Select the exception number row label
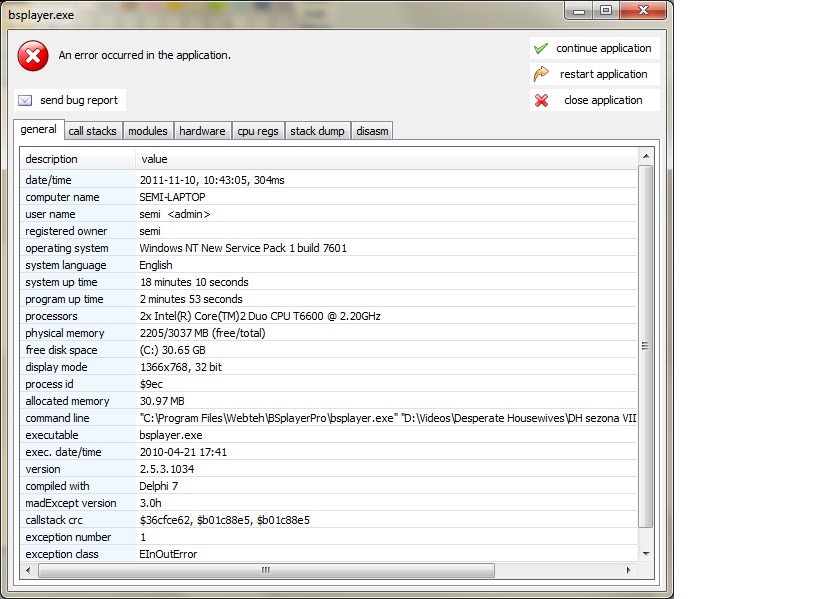 (x=68, y=537)
